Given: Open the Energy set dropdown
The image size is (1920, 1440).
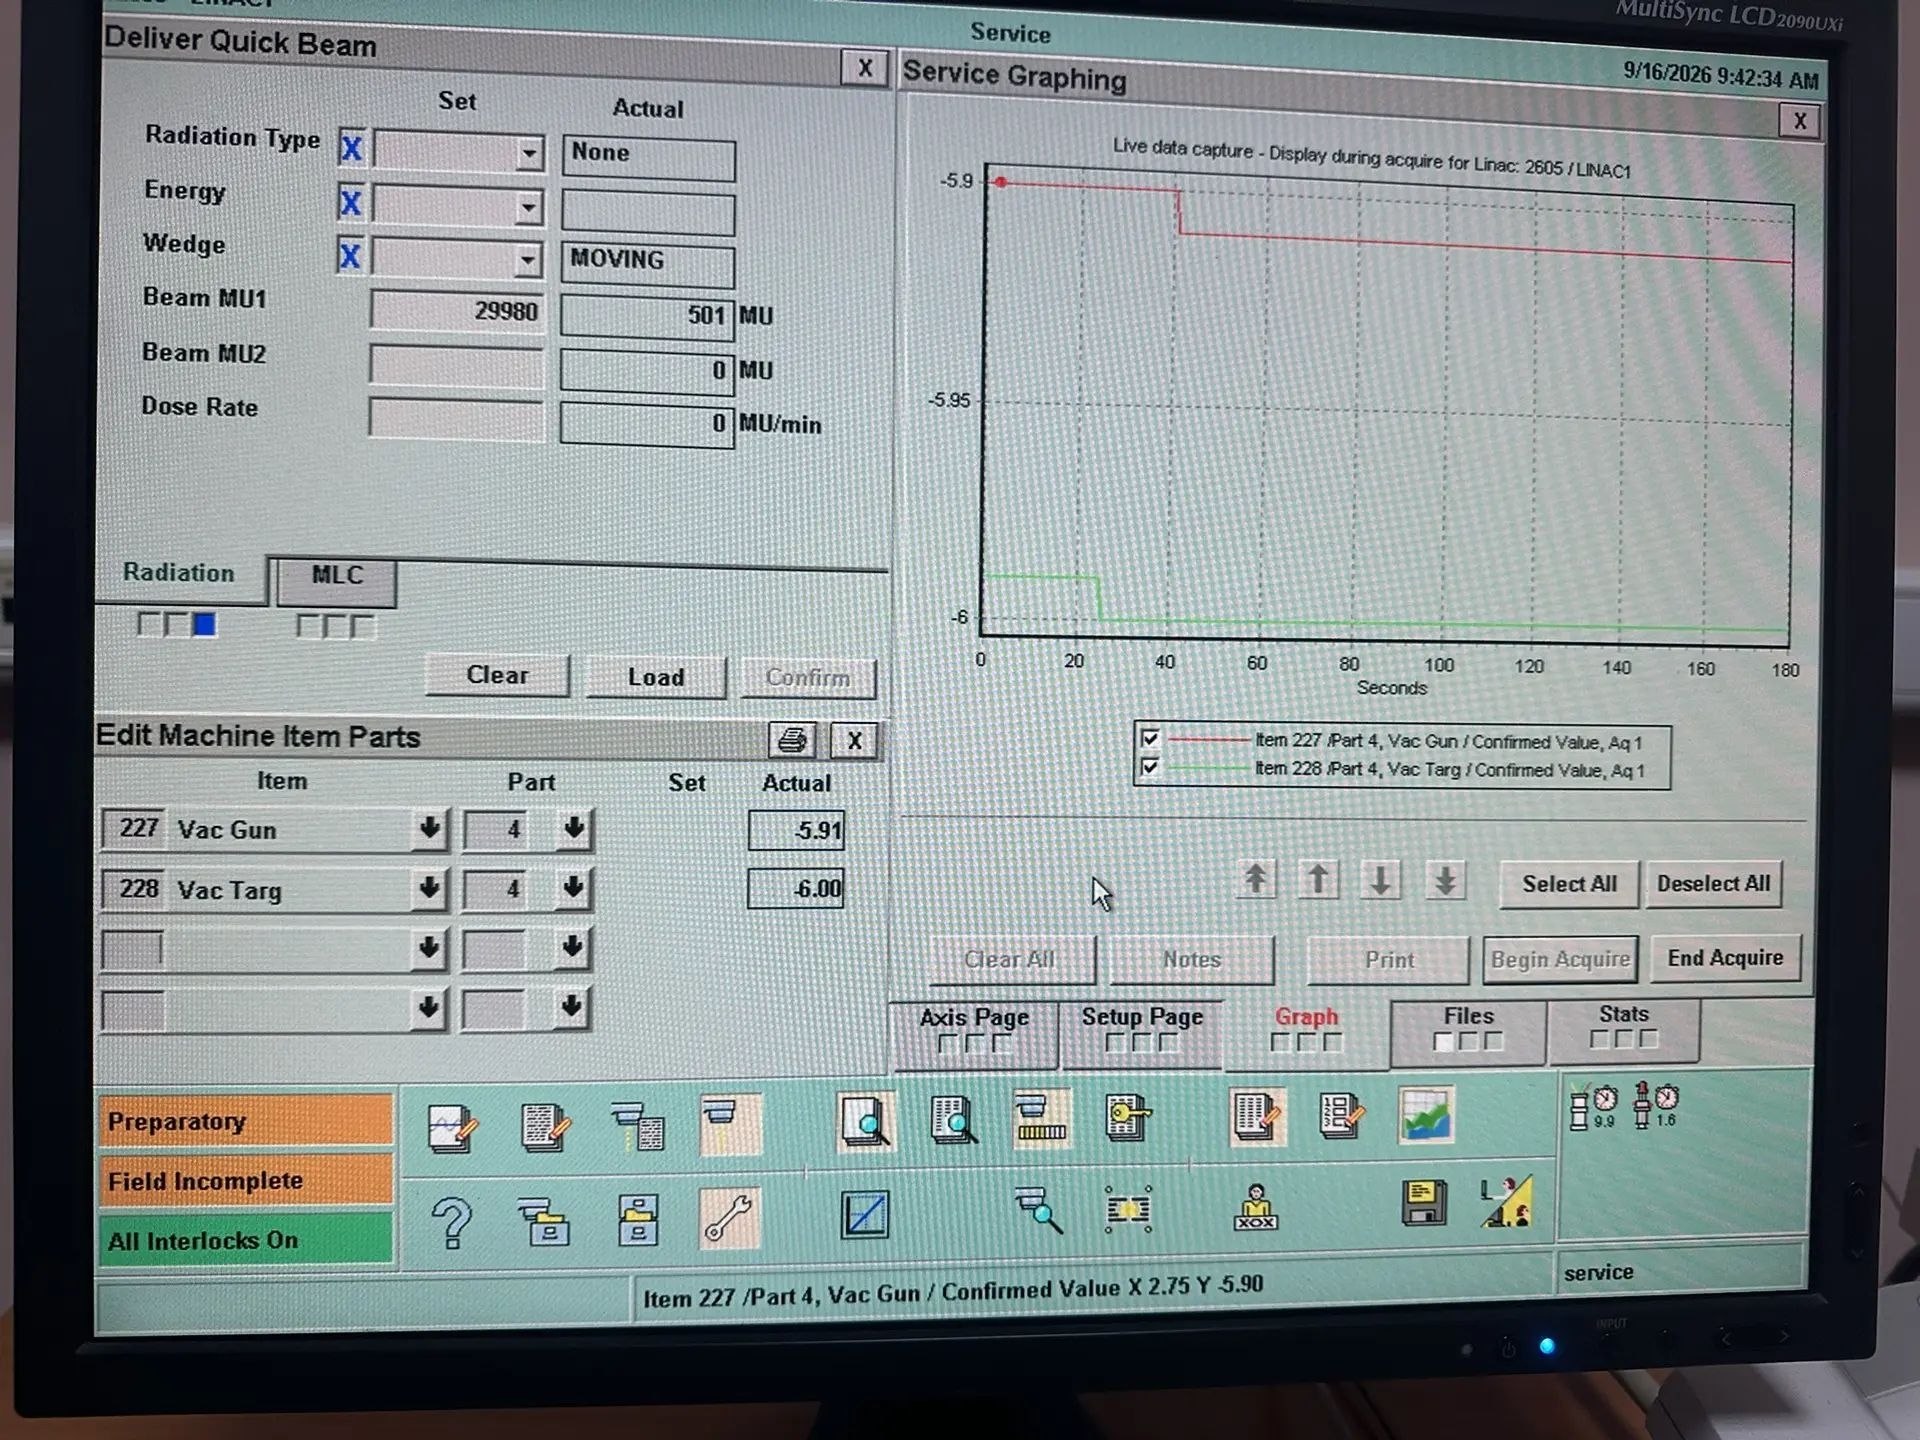Looking at the screenshot, I should click(x=528, y=207).
